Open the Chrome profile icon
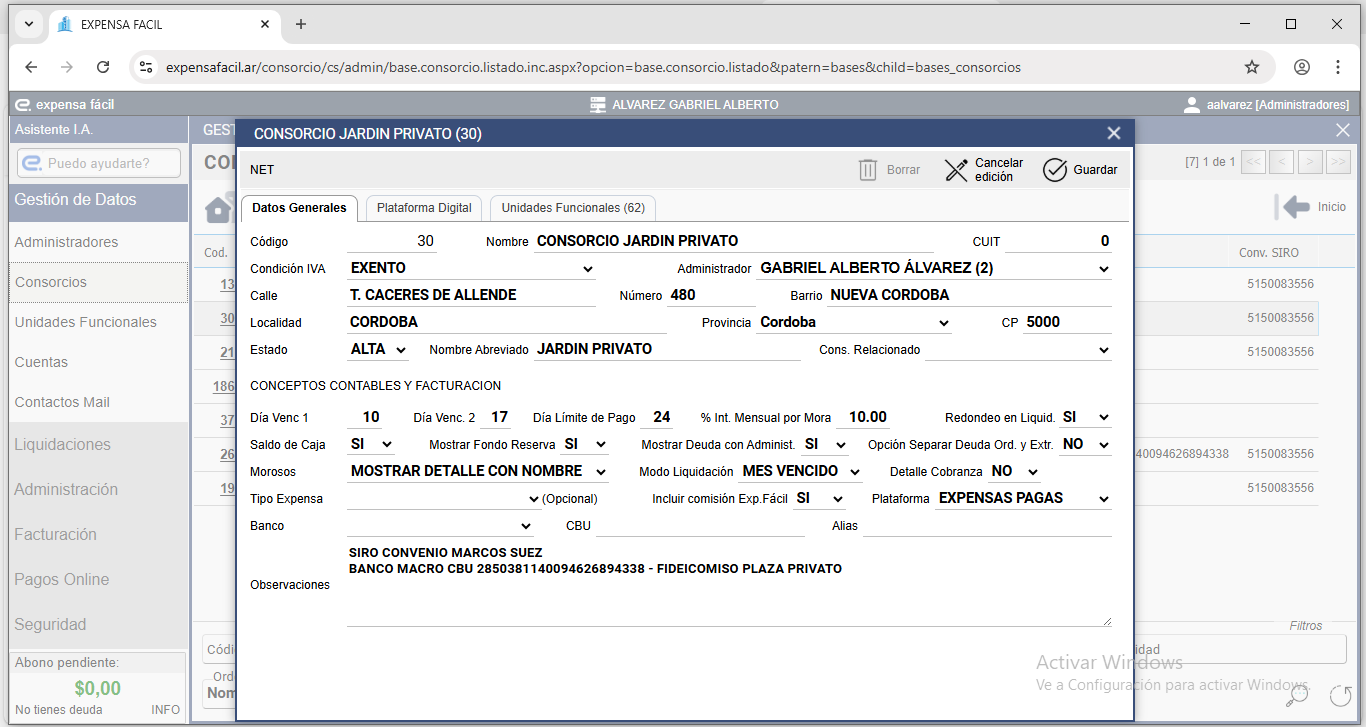1366x727 pixels. 1301,67
